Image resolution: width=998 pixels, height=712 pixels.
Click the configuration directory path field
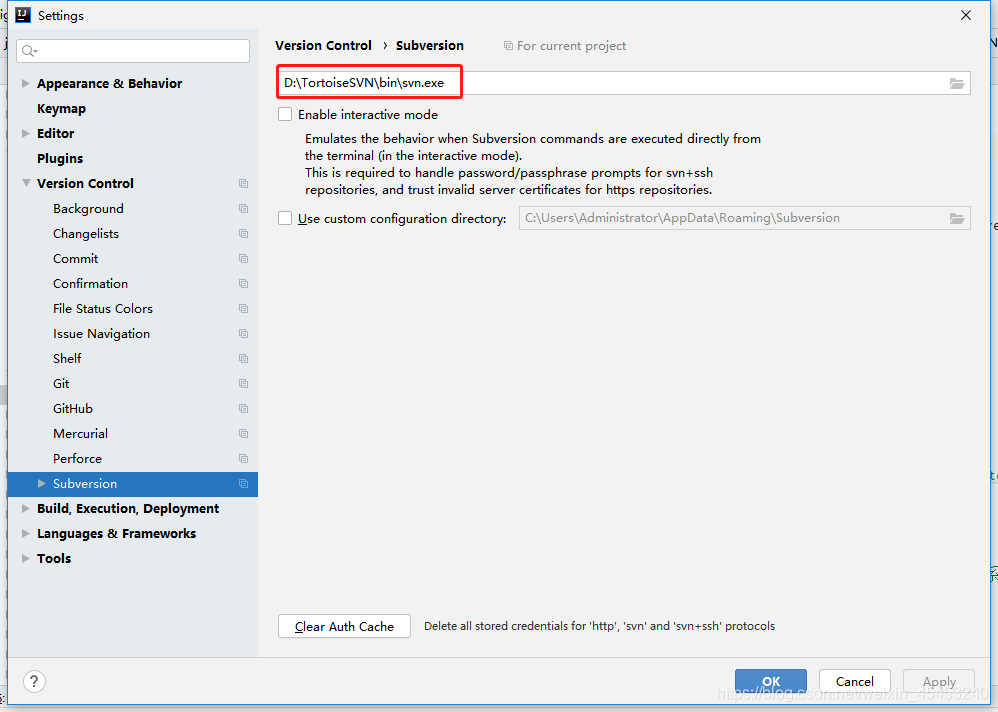[745, 218]
